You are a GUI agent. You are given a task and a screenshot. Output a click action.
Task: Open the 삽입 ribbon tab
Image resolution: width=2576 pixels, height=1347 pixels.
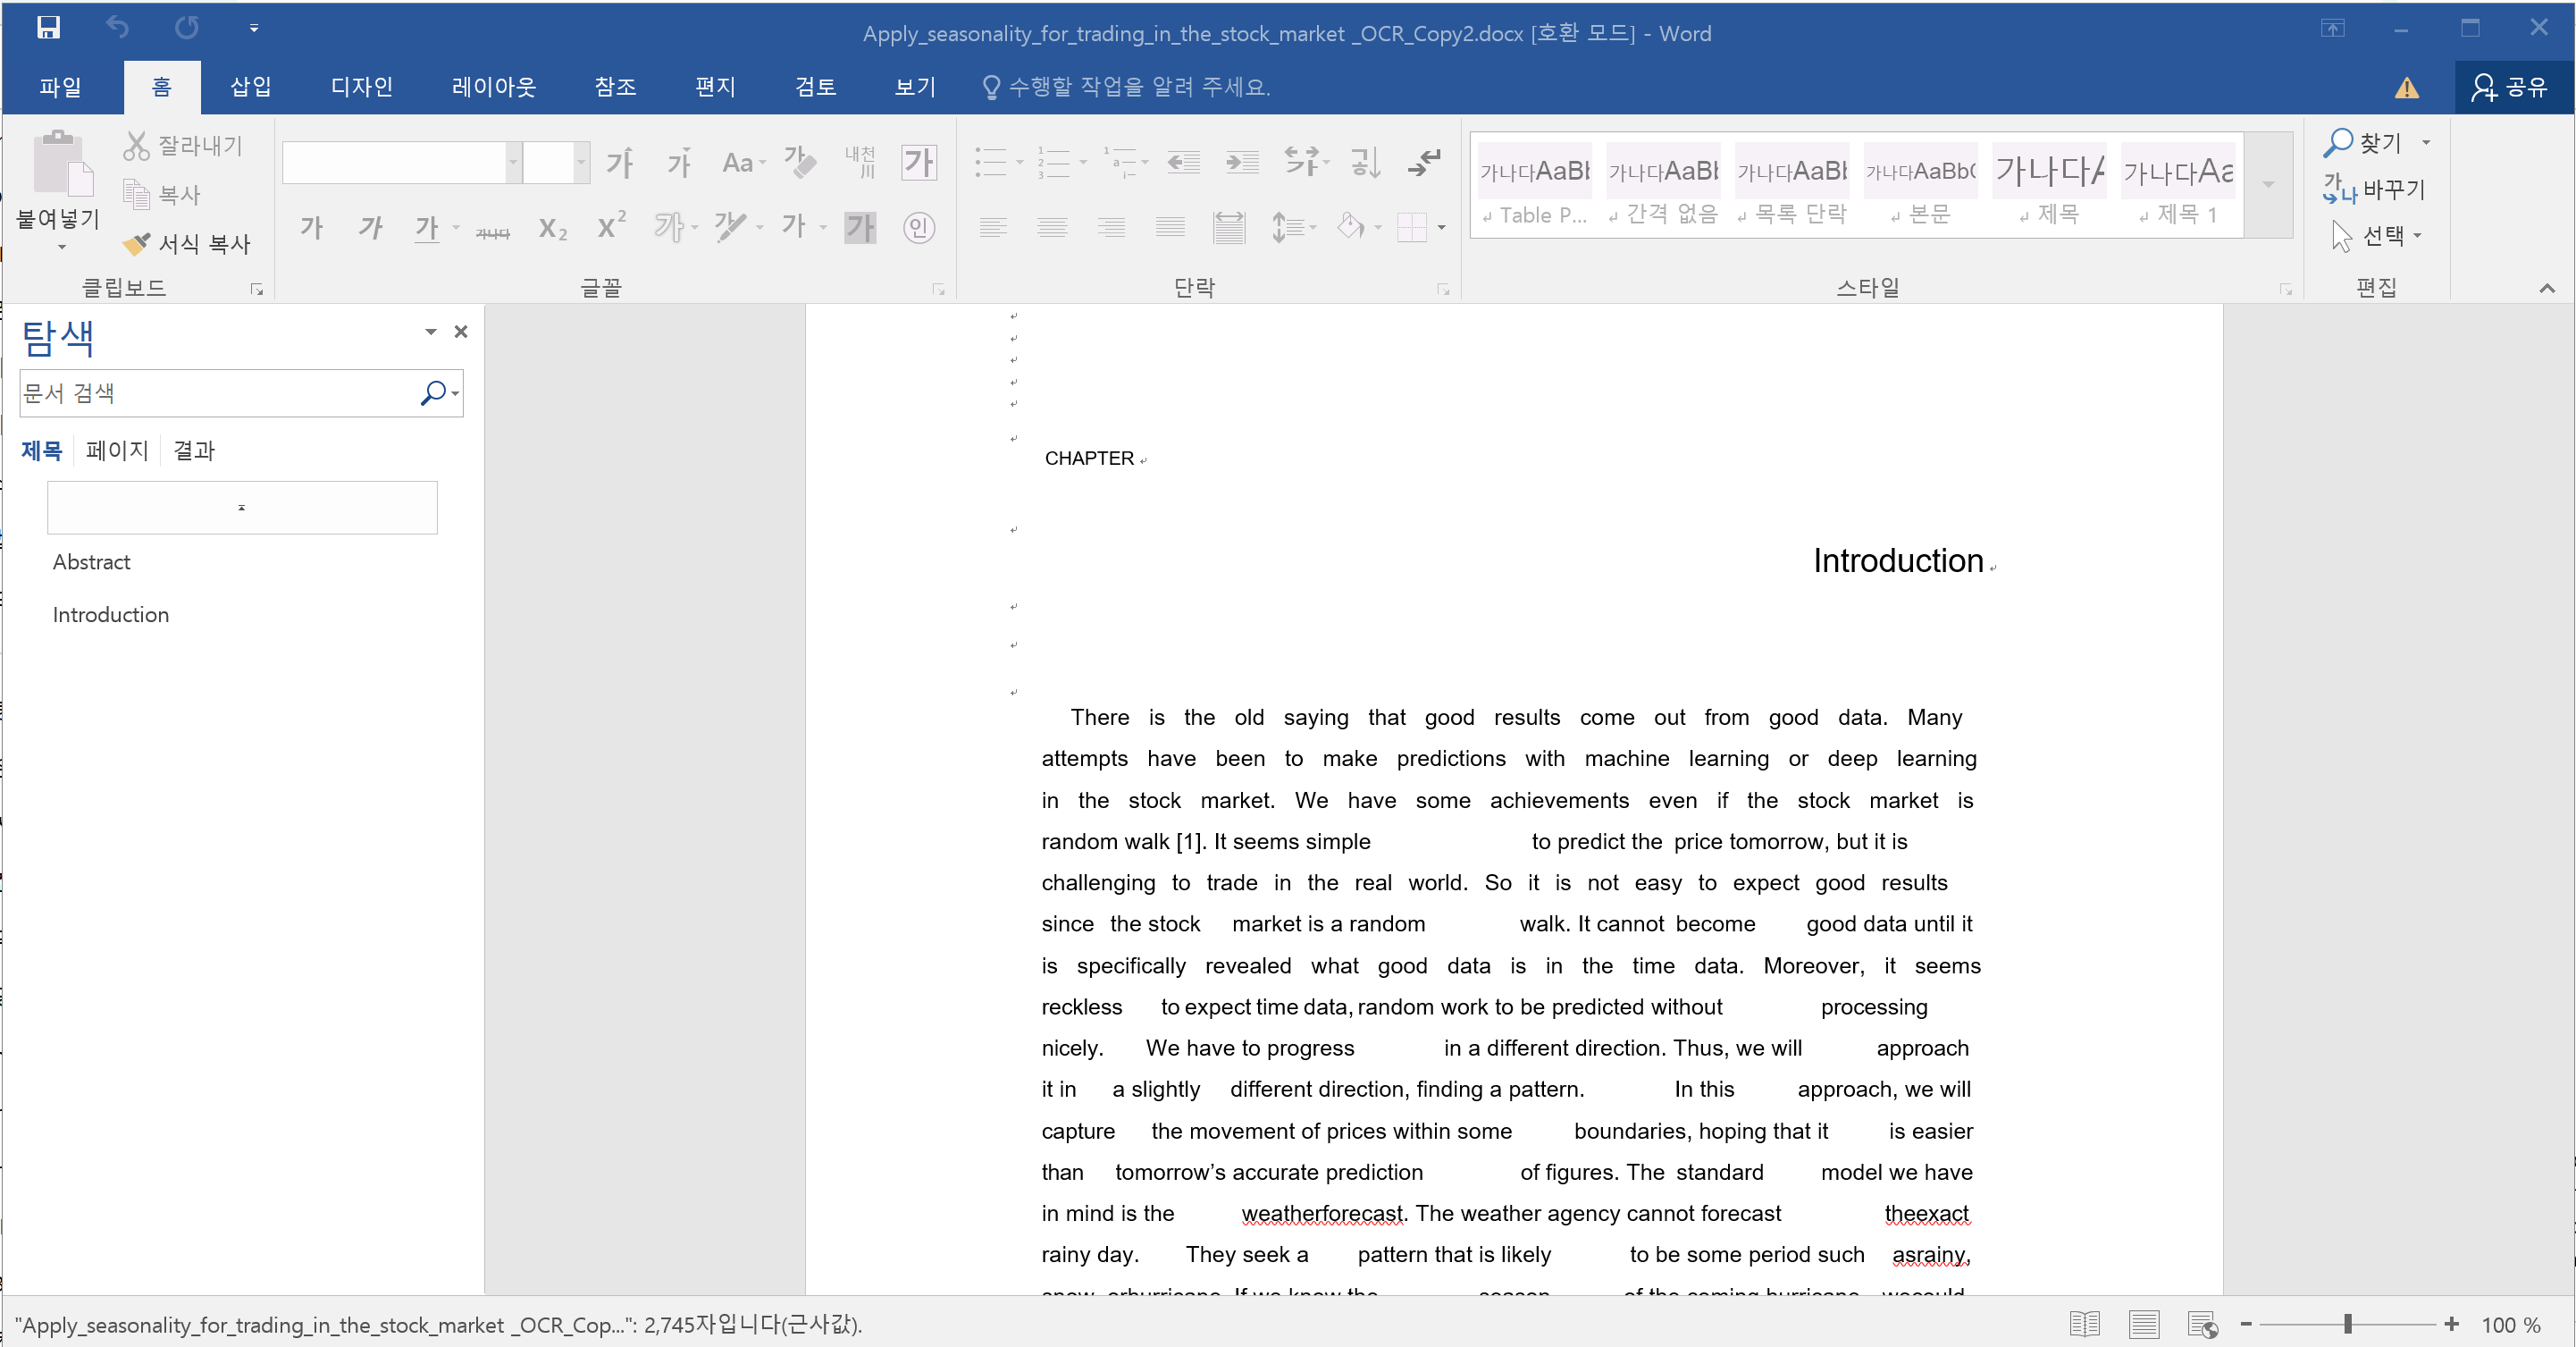[250, 87]
